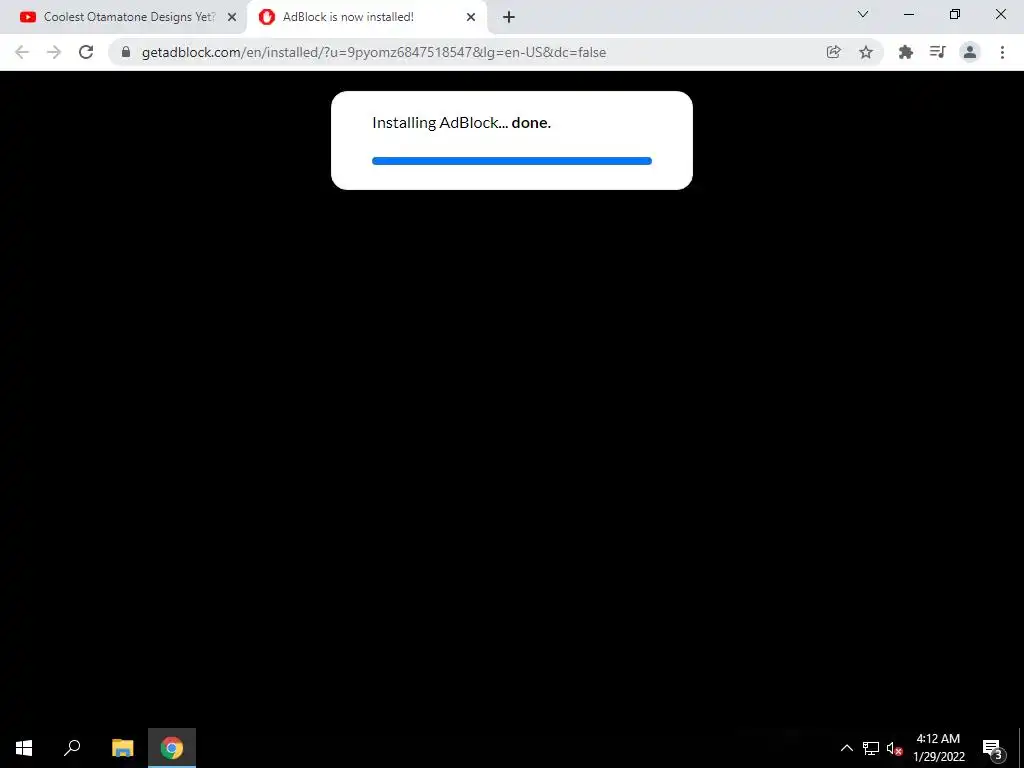Restore down the Chrome window
The width and height of the screenshot is (1024, 768).
point(955,14)
